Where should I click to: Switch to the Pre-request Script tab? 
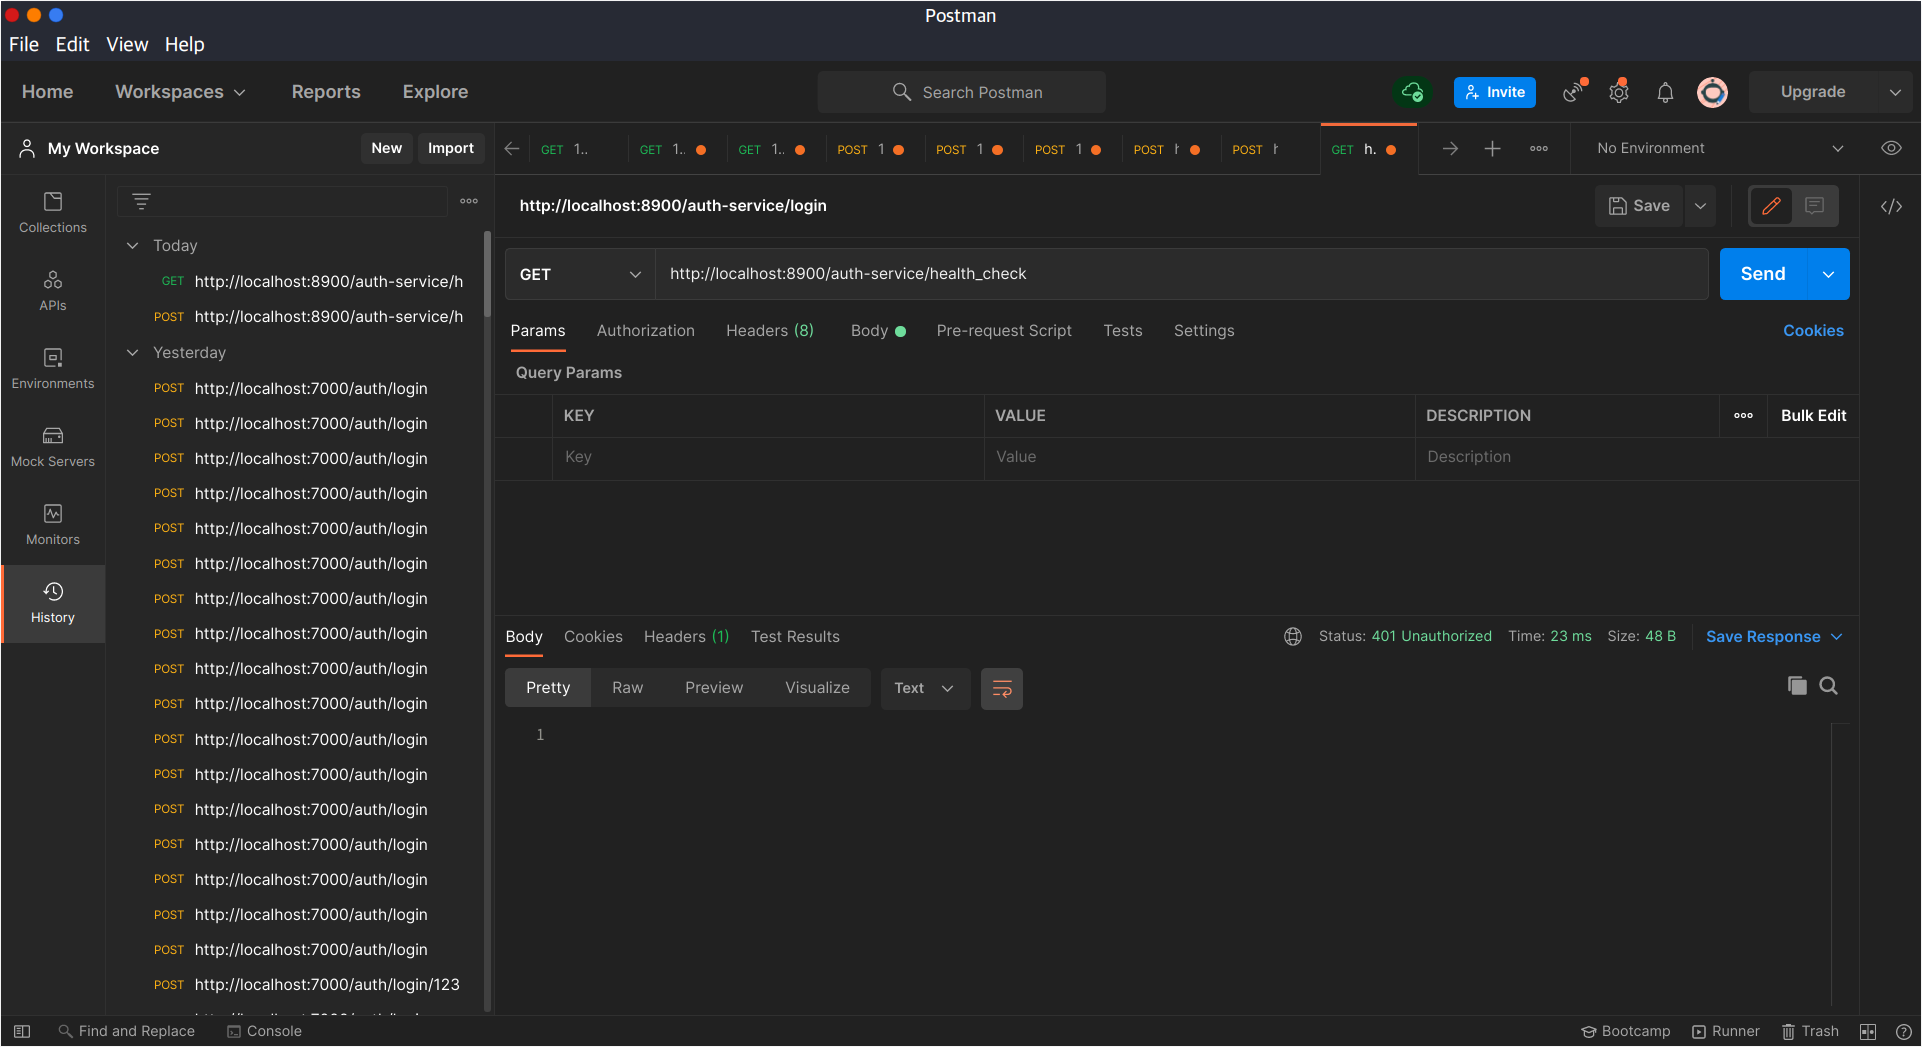pos(1004,331)
